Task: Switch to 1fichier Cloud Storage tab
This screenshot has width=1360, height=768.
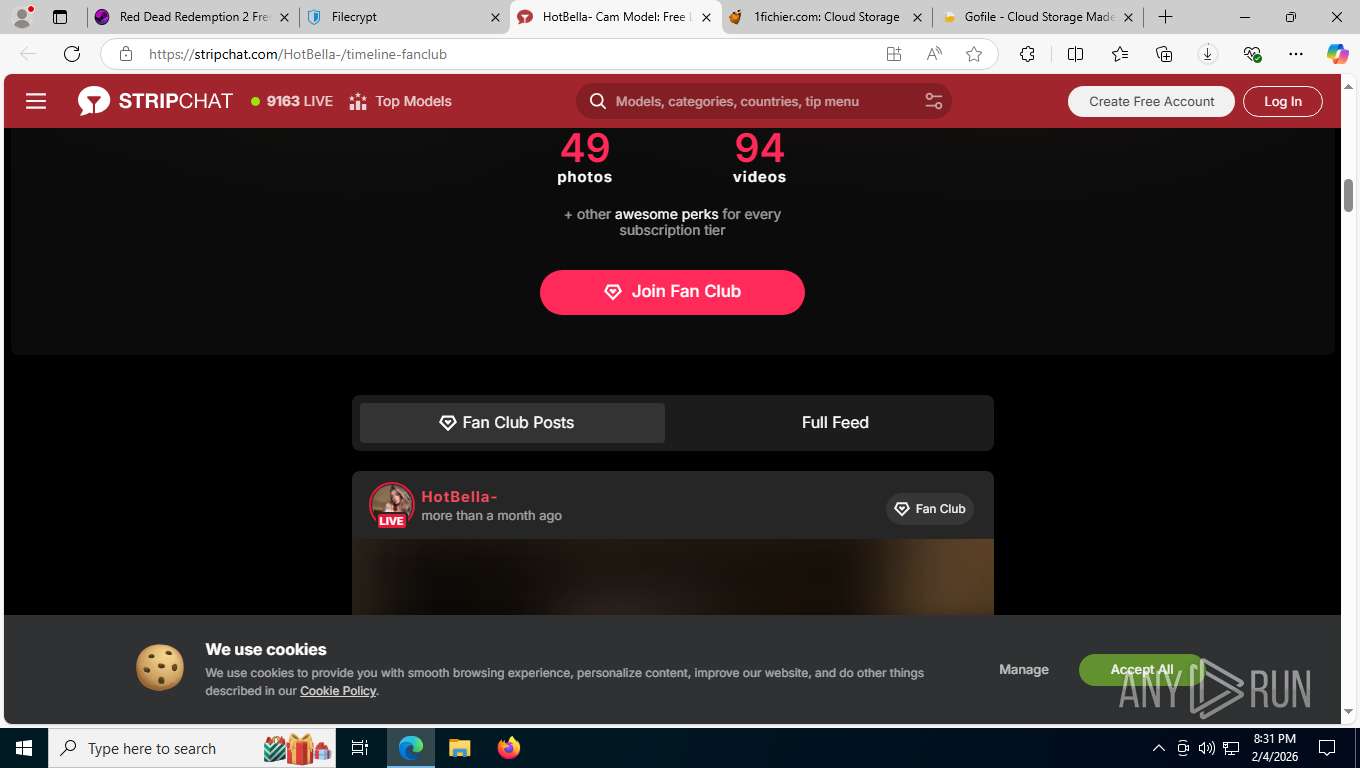Action: 825,17
